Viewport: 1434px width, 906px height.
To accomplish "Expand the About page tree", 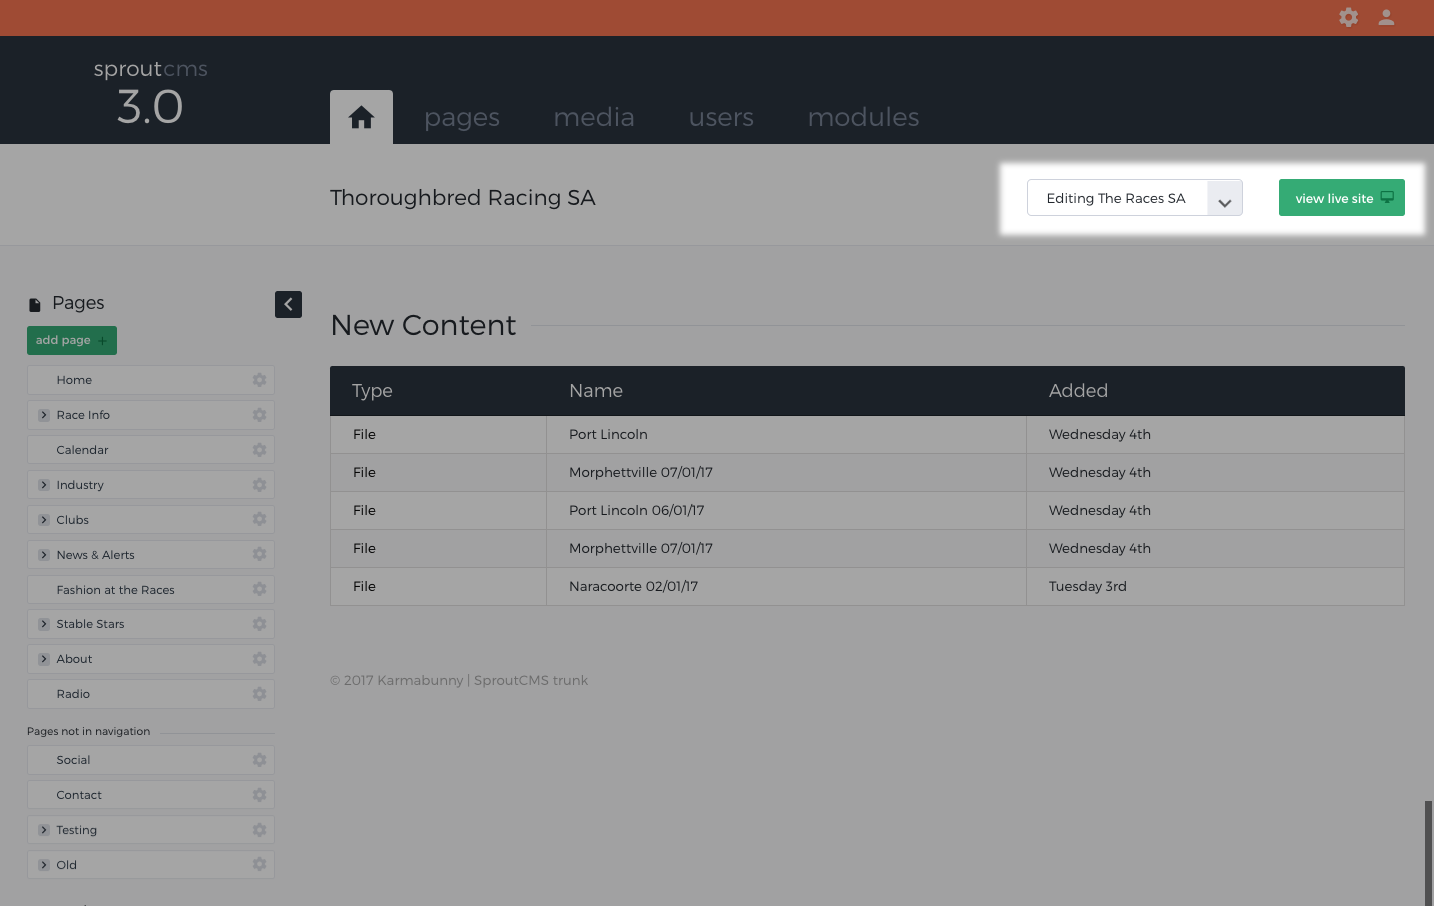I will (44, 659).
